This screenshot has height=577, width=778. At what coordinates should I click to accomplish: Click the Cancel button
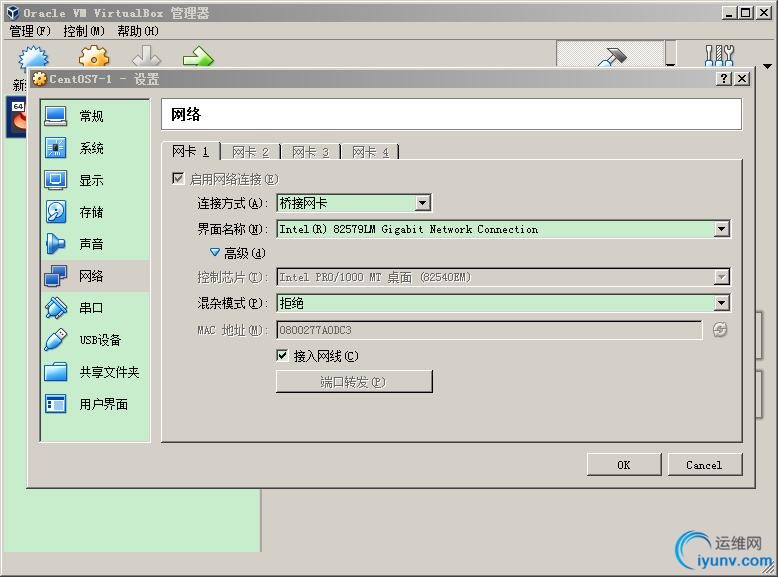tap(705, 465)
